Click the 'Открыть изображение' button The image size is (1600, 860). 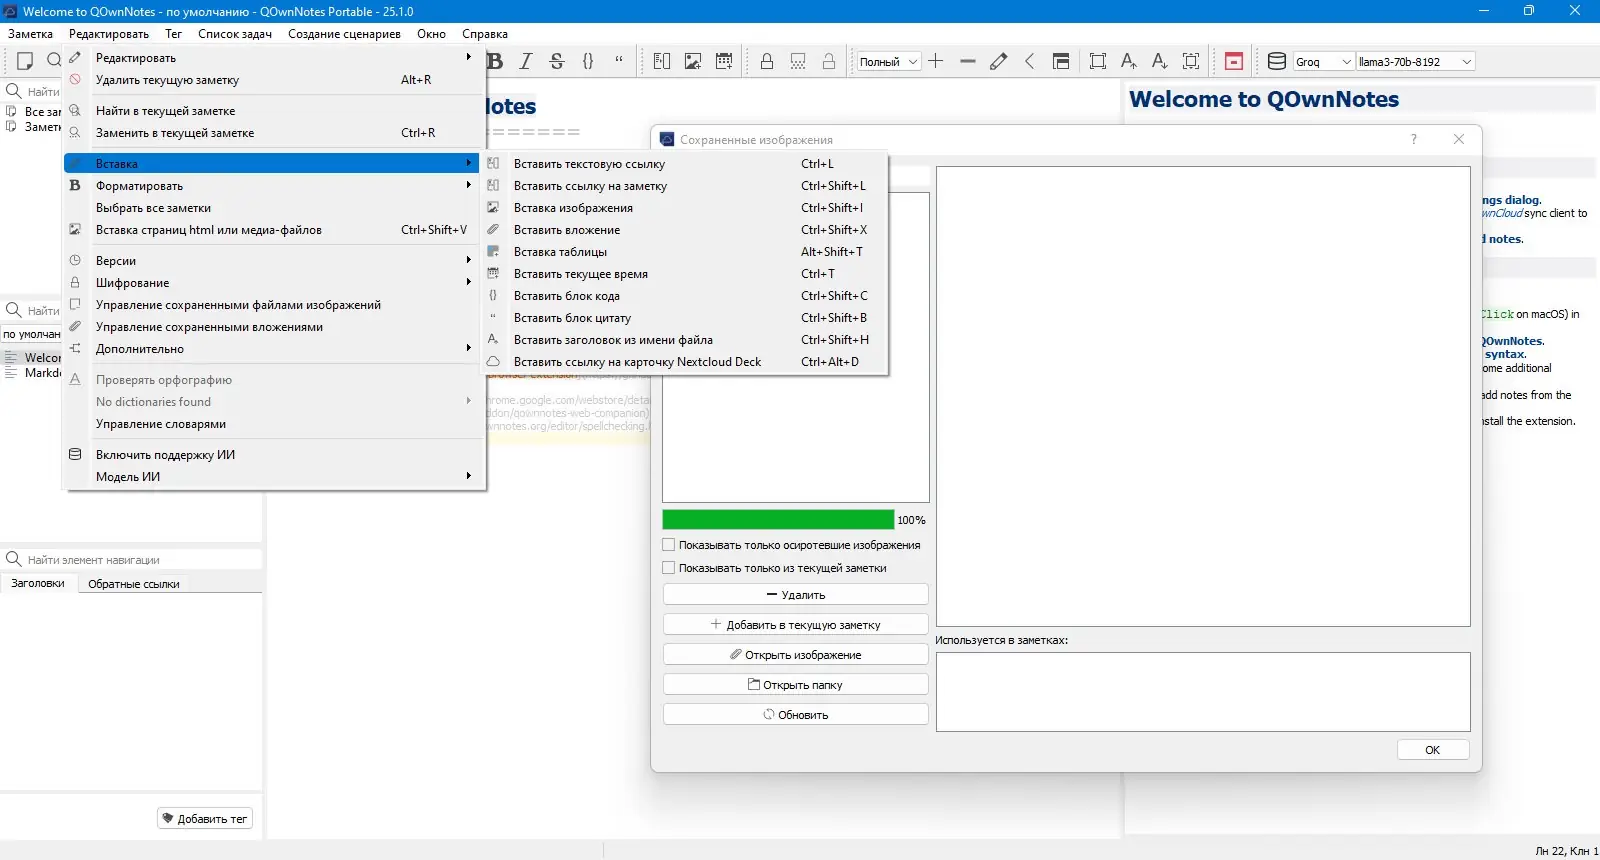pyautogui.click(x=796, y=655)
